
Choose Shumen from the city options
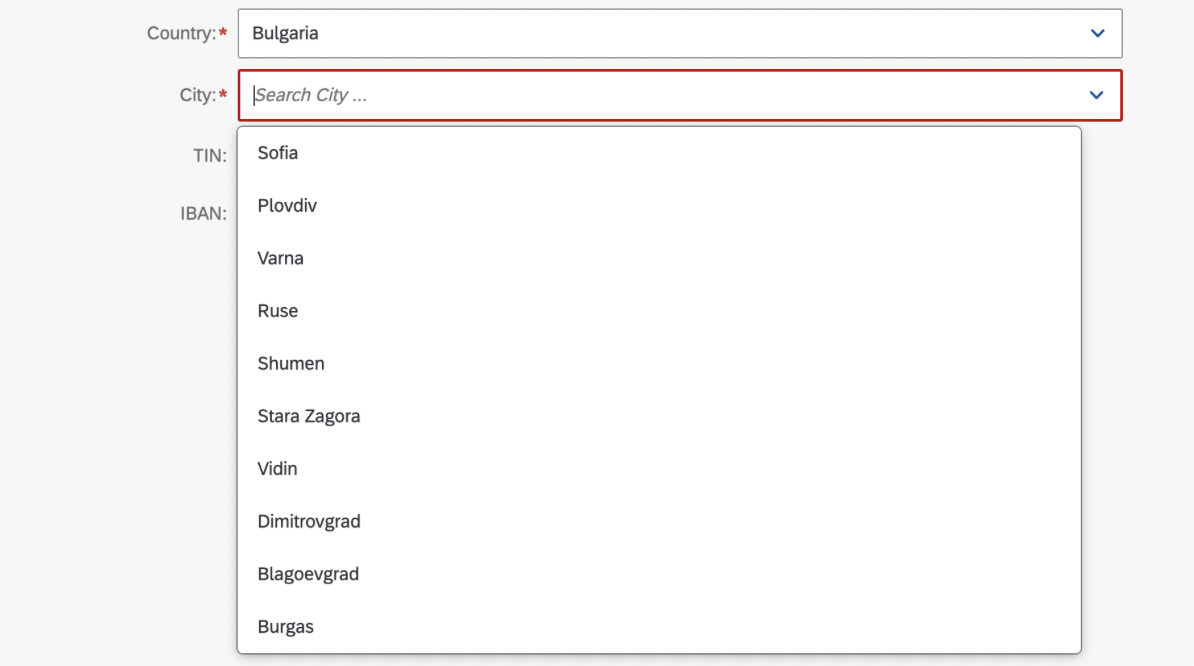tap(659, 363)
